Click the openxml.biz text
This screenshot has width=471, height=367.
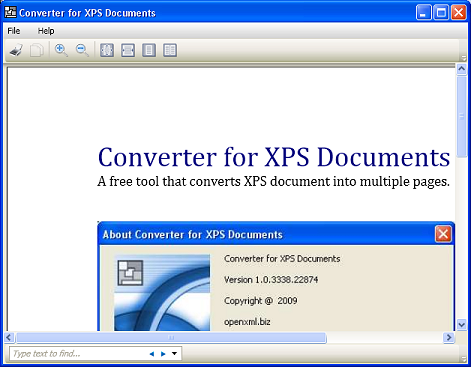(247, 322)
